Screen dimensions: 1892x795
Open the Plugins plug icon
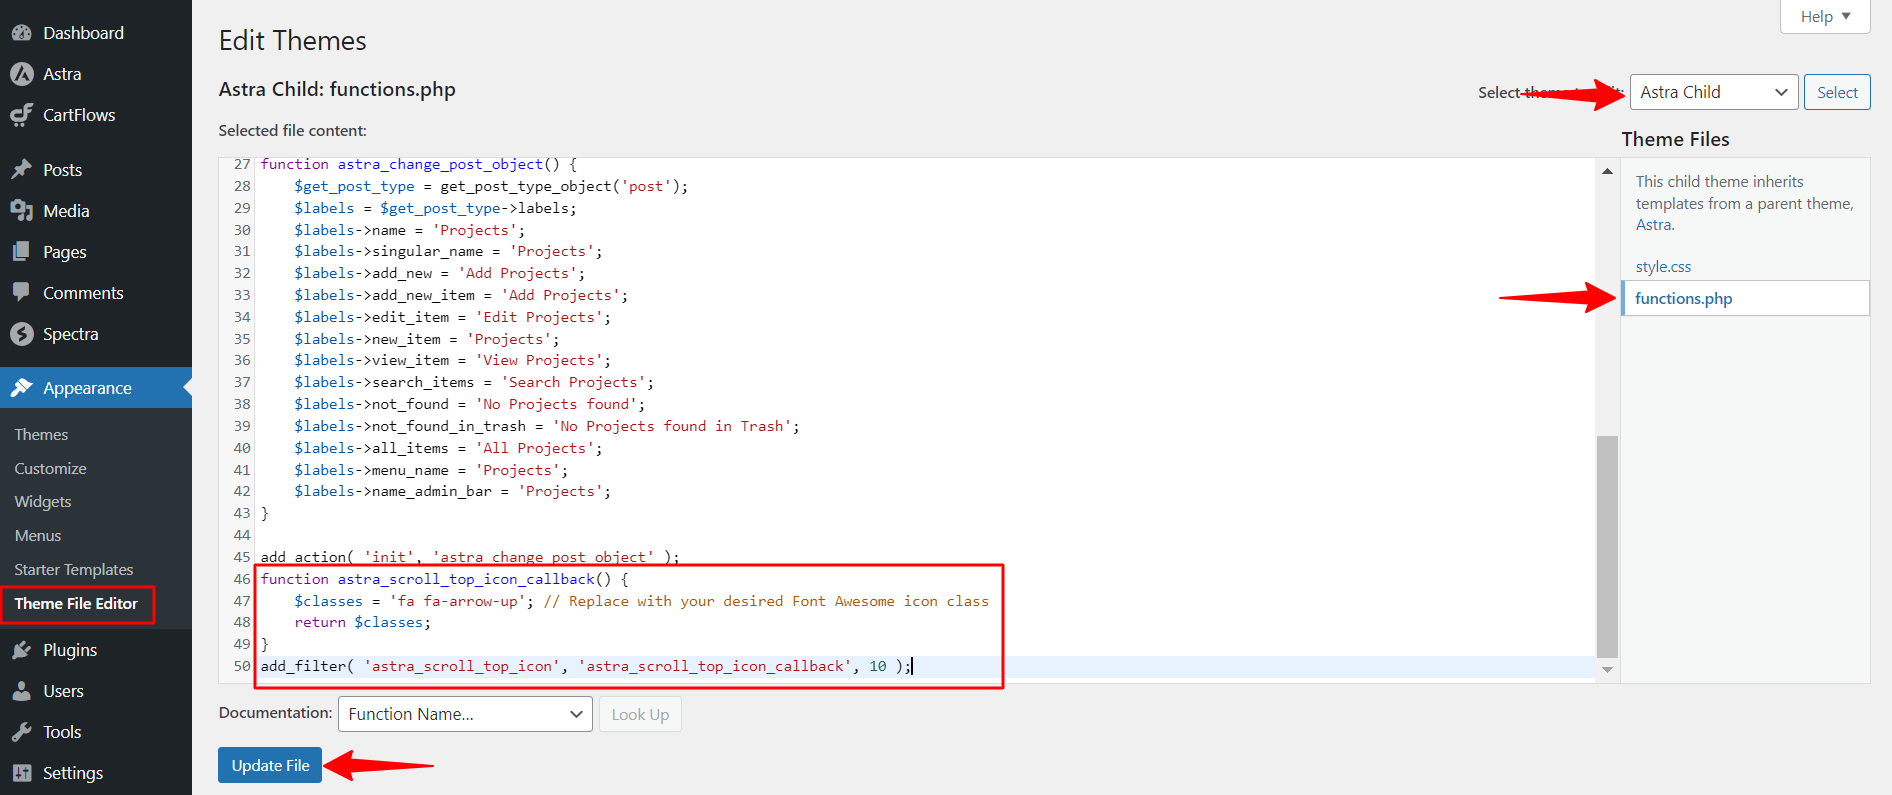click(x=22, y=650)
